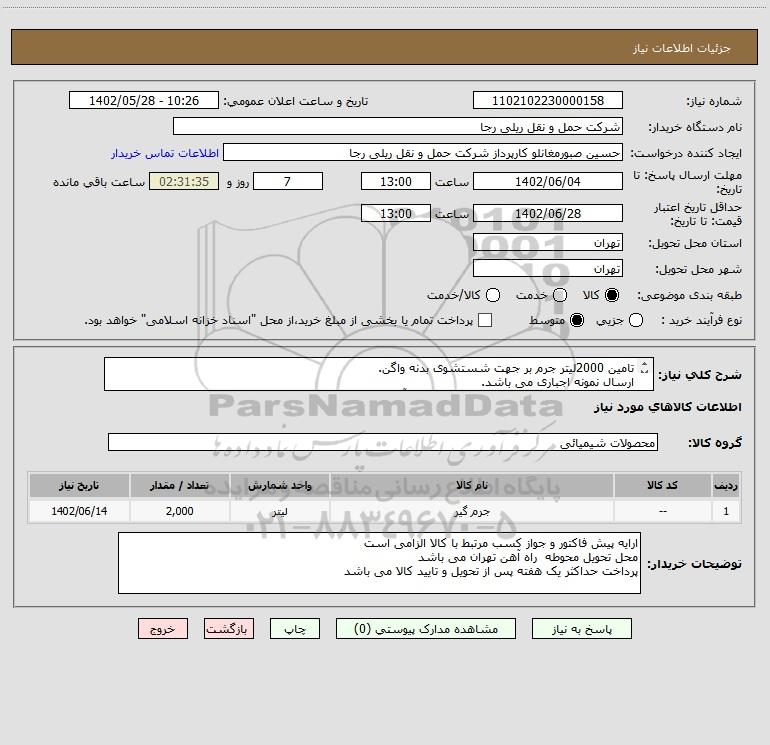Image resolution: width=770 pixels, height=745 pixels.
Task: Click buyer name field شرکت حمل و نقل ریلی رجا
Action: pos(398,127)
